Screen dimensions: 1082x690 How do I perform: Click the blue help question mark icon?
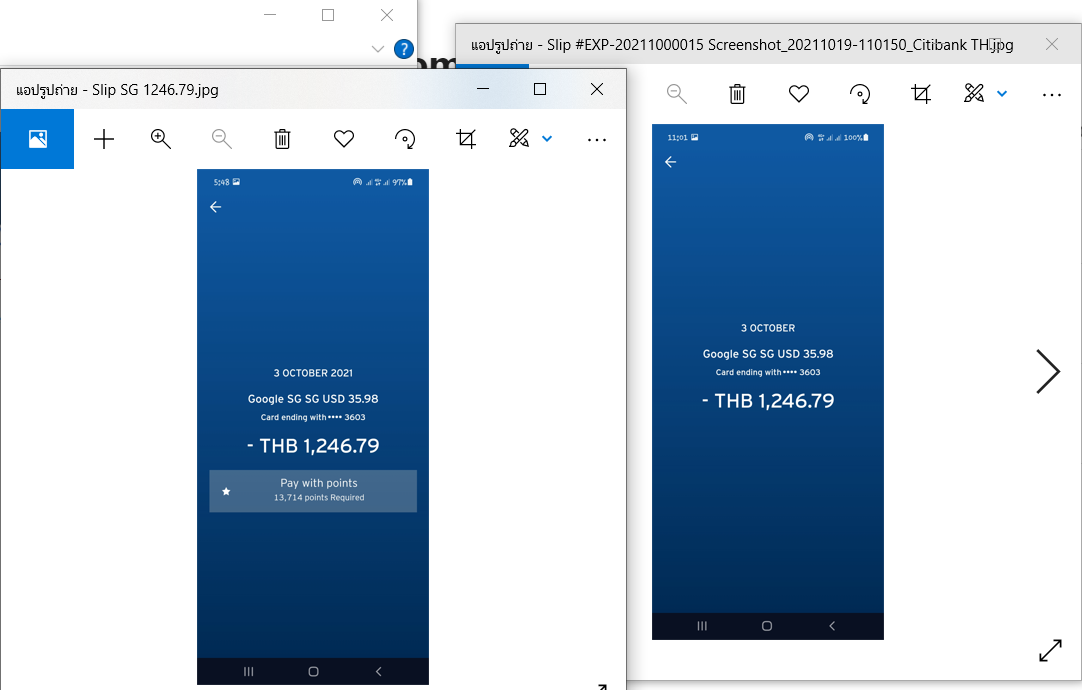[404, 49]
